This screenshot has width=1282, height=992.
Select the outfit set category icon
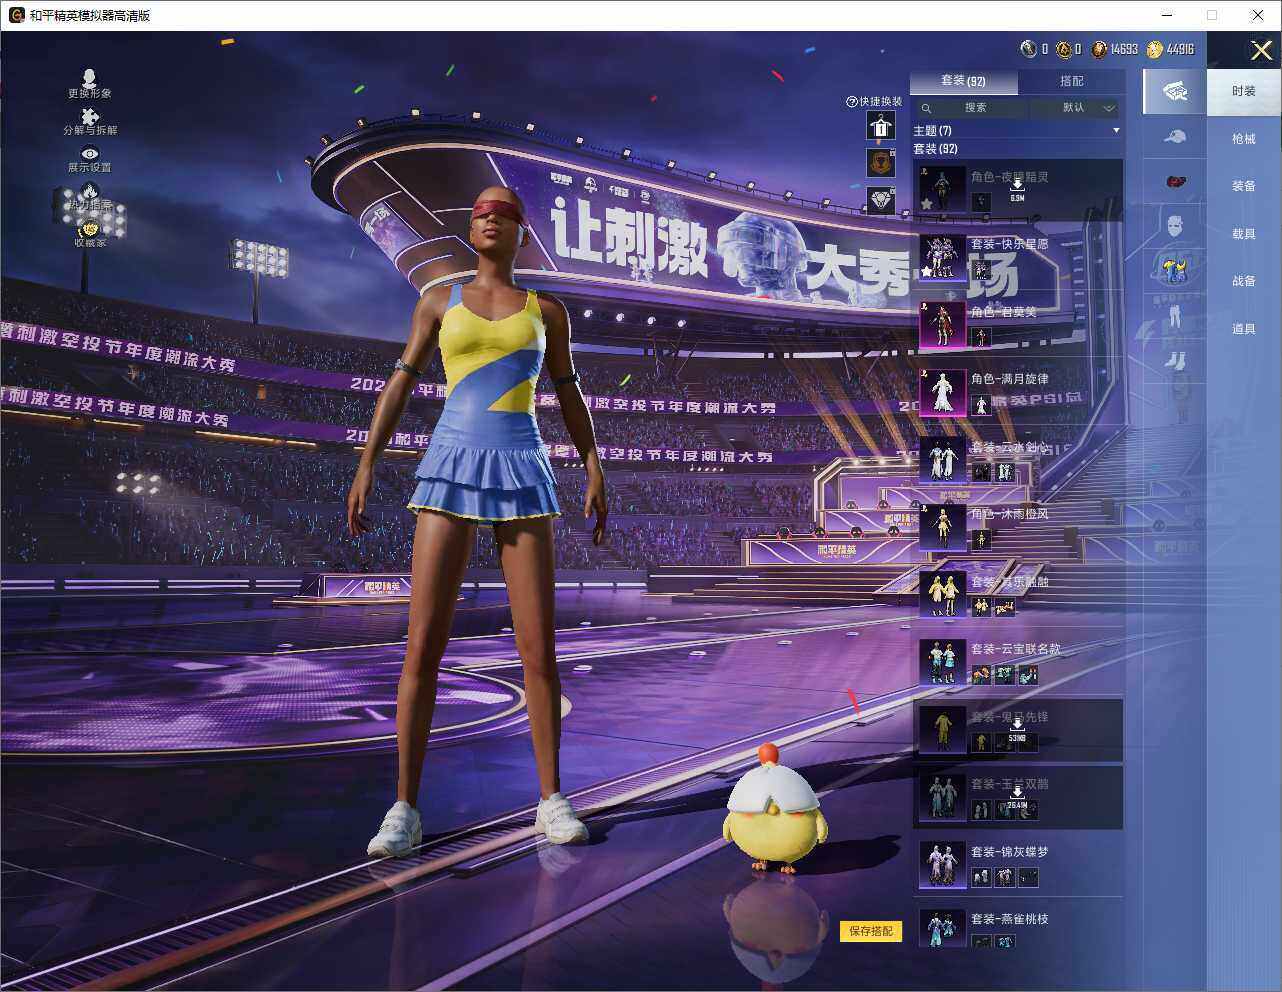pyautogui.click(x=1175, y=91)
